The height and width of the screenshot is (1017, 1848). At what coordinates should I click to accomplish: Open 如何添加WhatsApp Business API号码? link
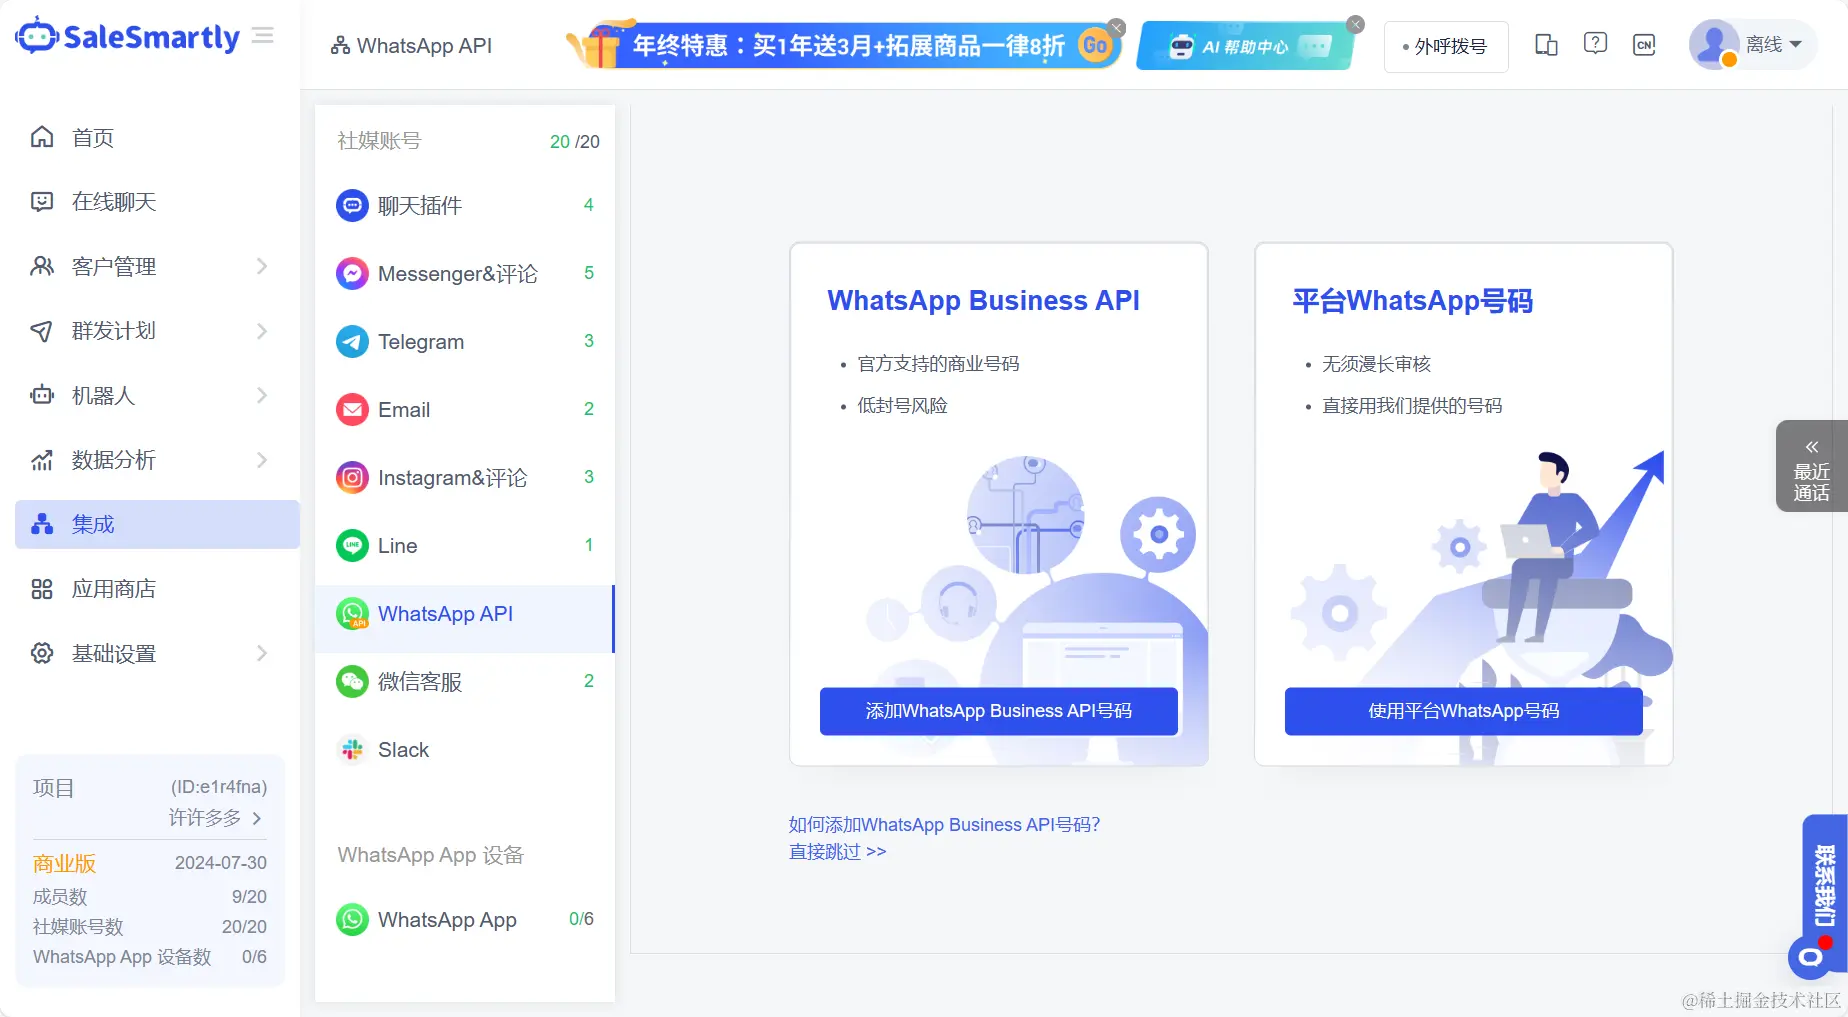944,825
